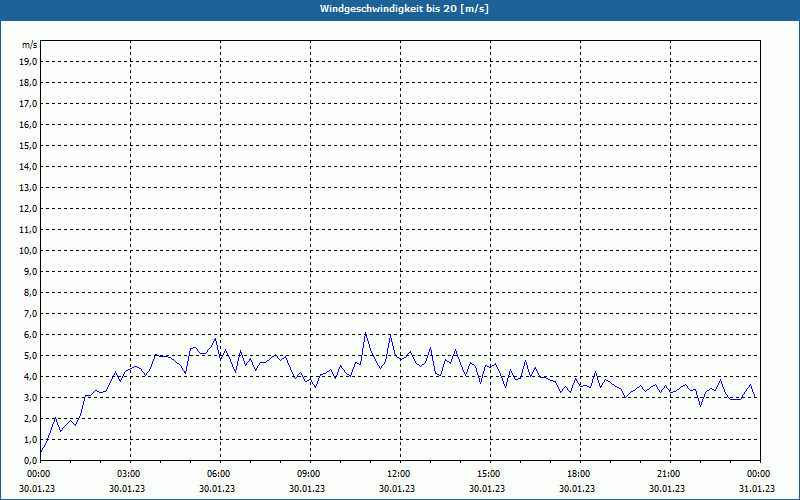Click the 03:00 time label
The width and height of the screenshot is (800, 500).
(x=129, y=474)
